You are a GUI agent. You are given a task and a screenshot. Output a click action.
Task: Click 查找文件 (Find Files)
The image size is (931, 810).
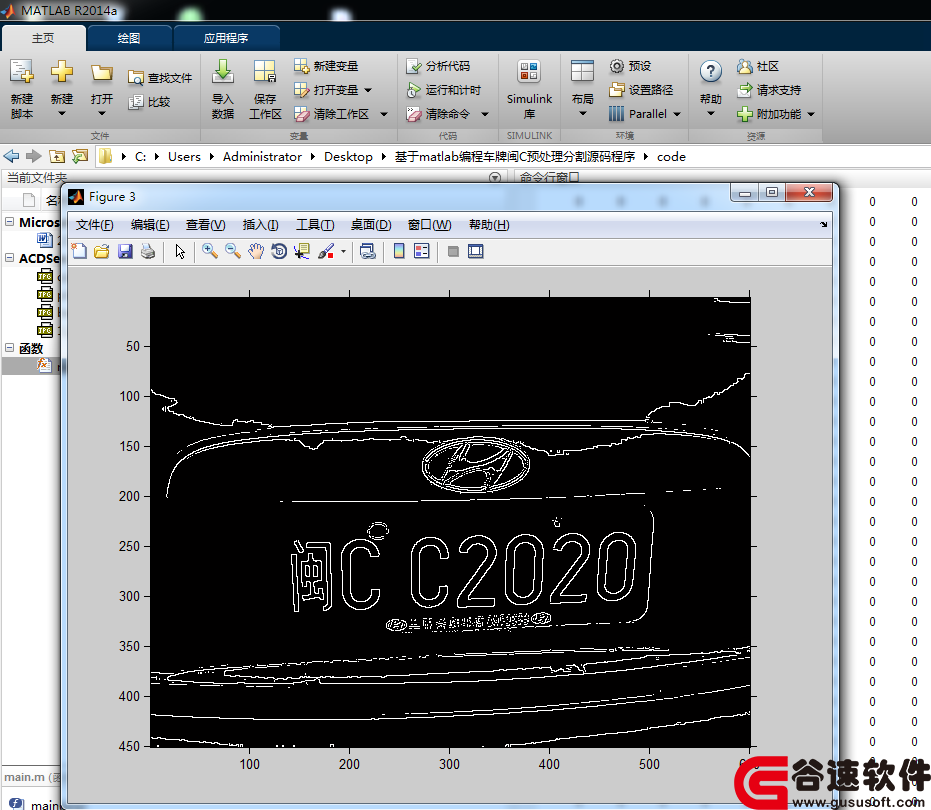[160, 78]
